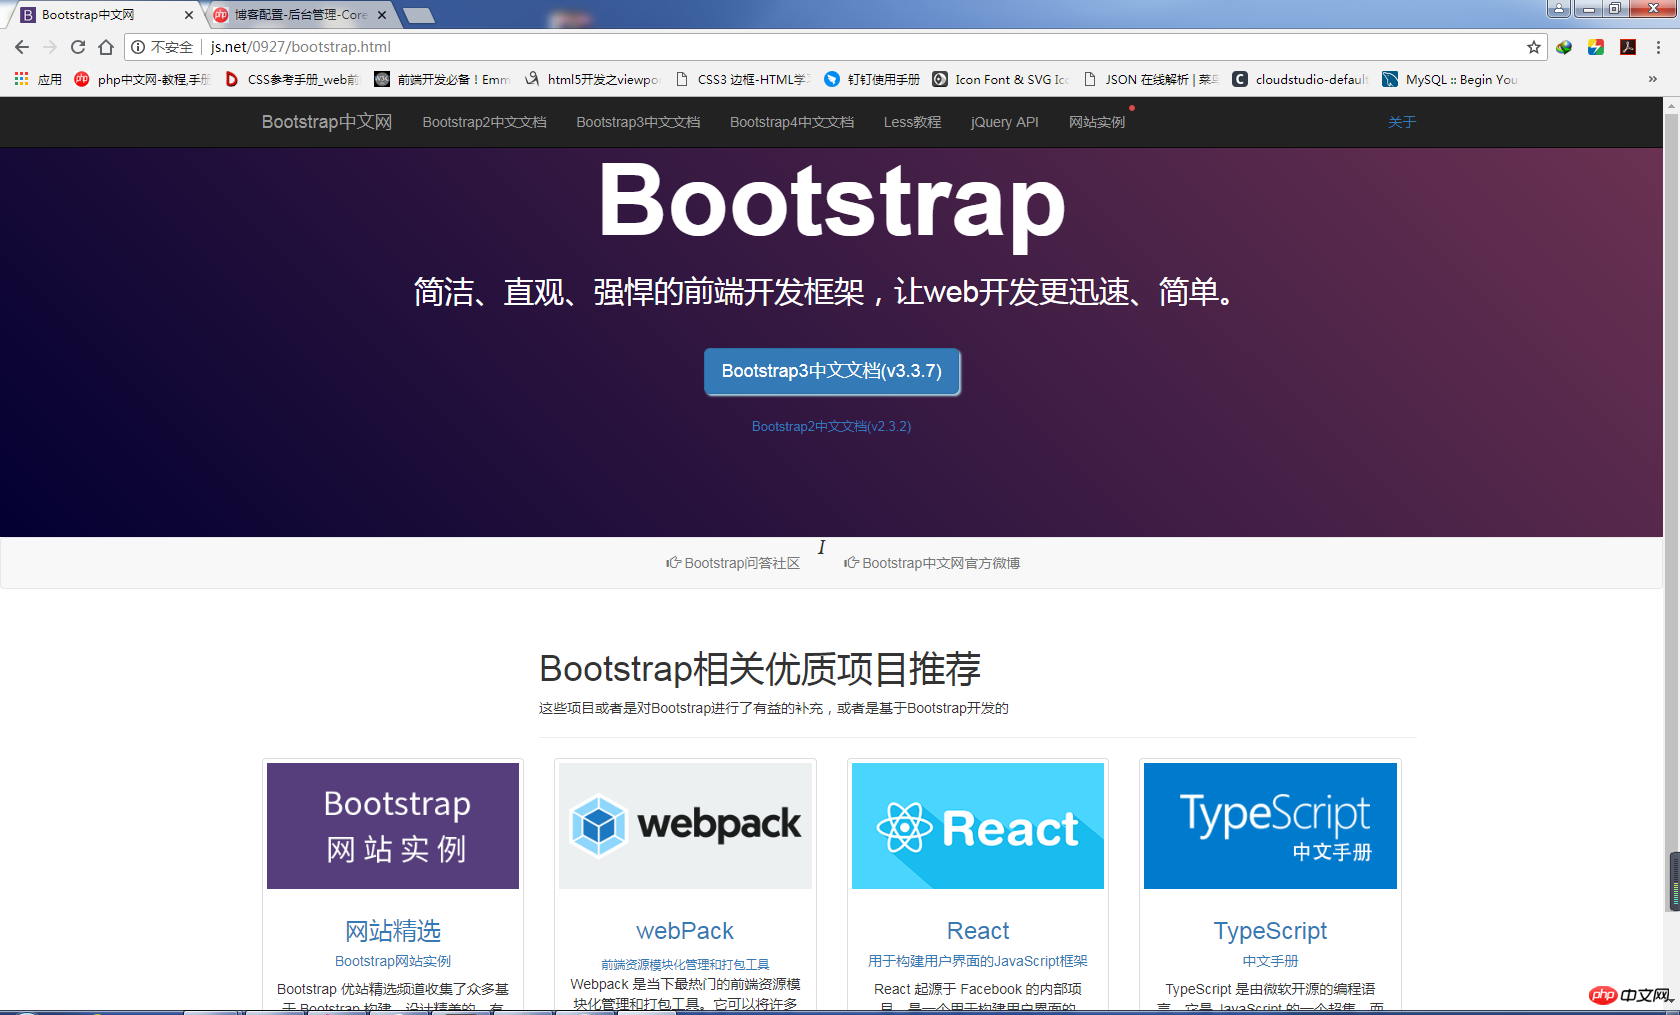Open the 钉钉使用手册 bookmark
Image resolution: width=1680 pixels, height=1015 pixels.
872,79
